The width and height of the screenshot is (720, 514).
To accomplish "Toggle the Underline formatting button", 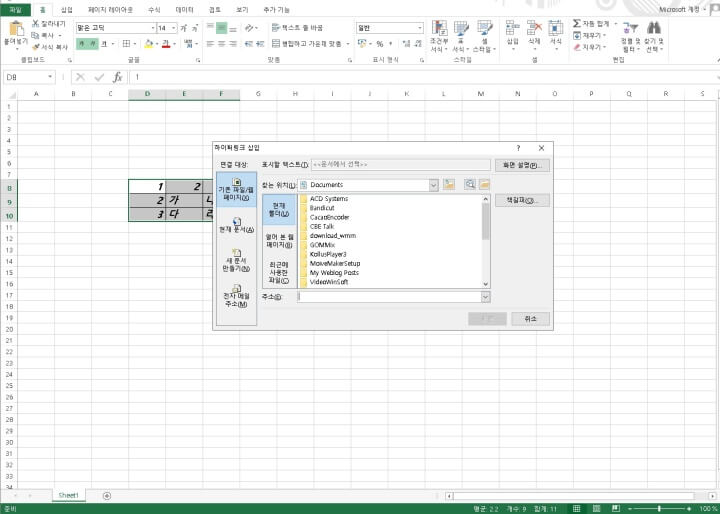I will [104, 44].
